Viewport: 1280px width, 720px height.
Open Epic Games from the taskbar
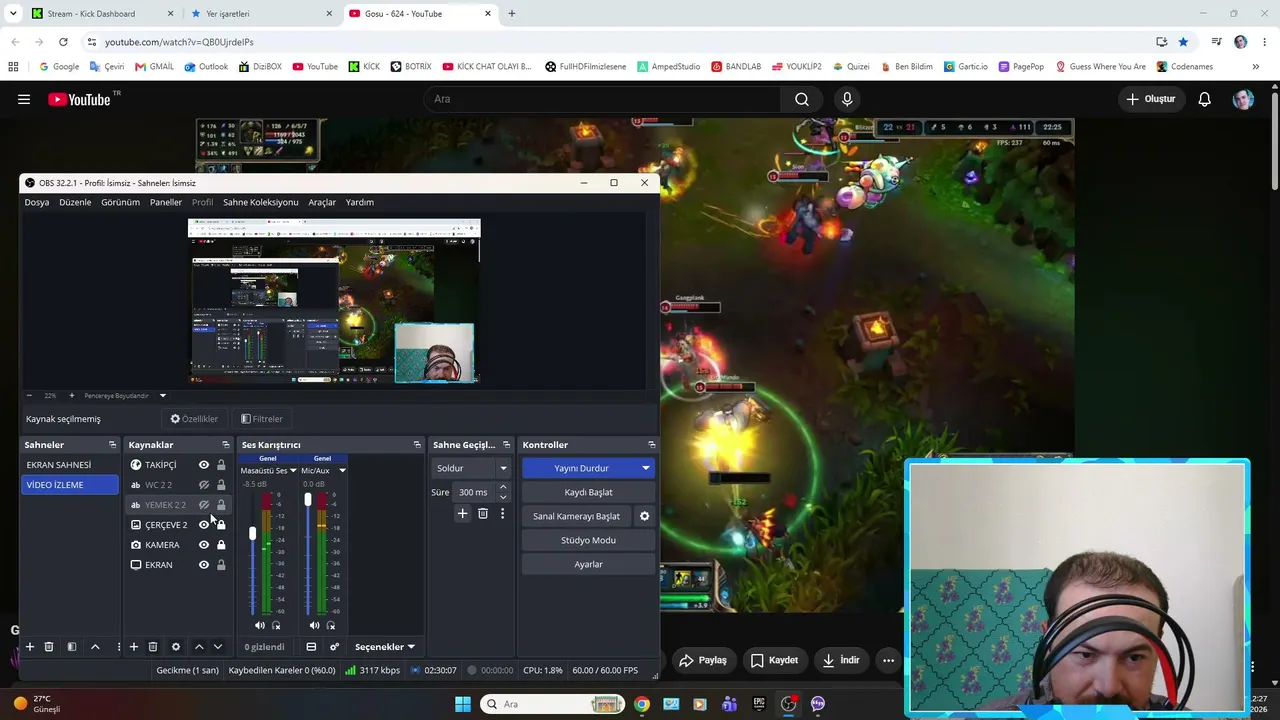(759, 704)
